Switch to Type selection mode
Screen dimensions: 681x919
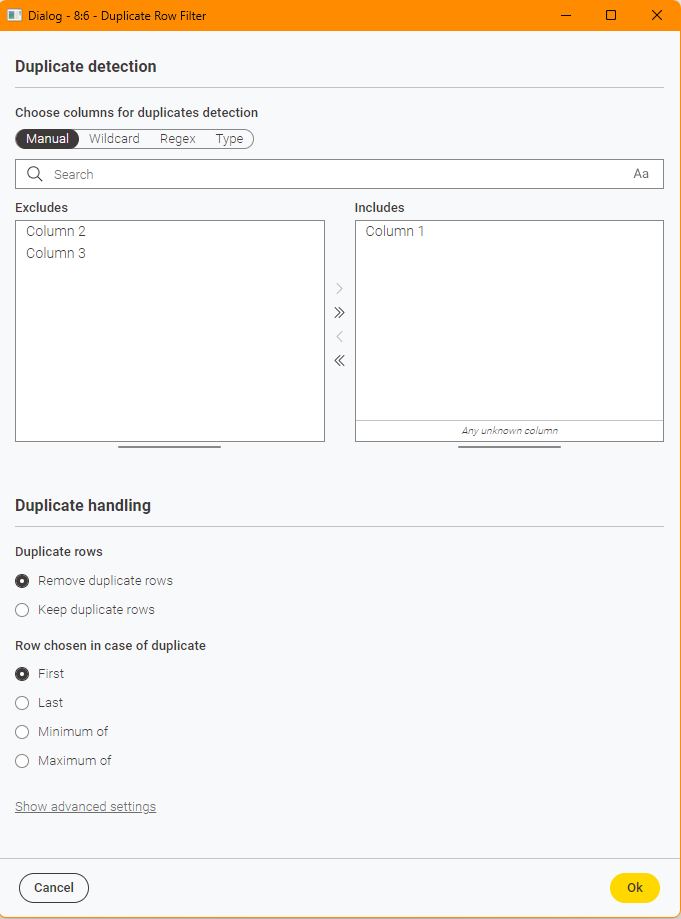point(229,139)
